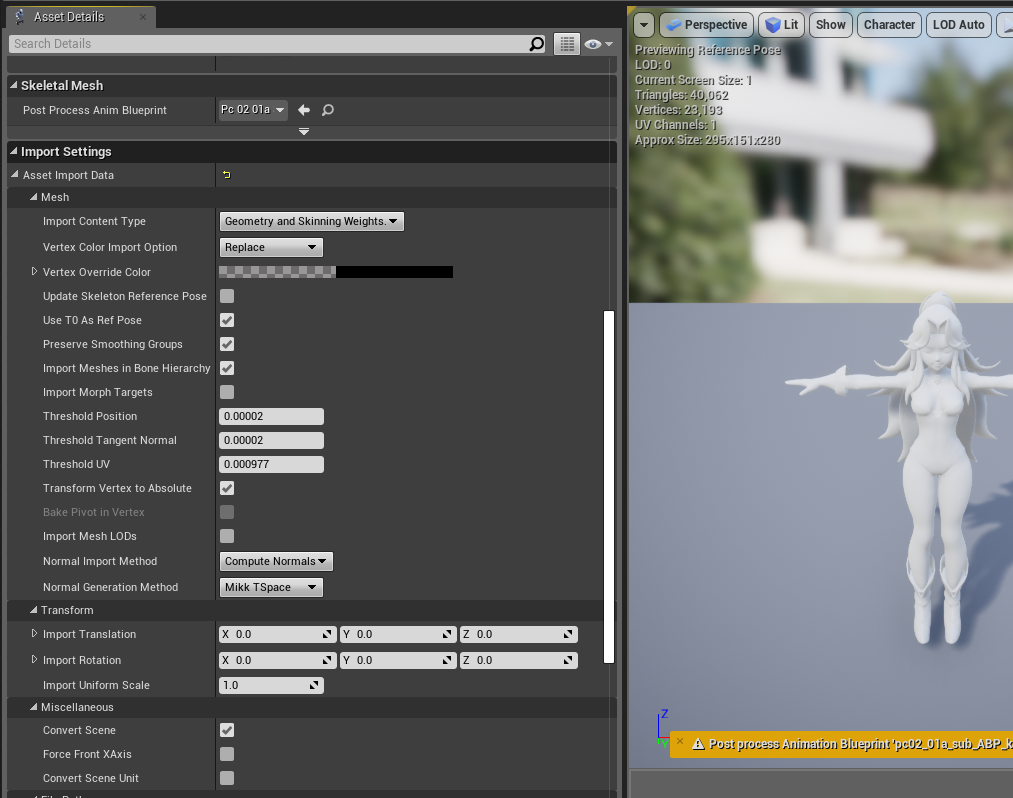Screen dimensions: 1013x798
Task: Enable Convert Scene Unit checkbox
Action: (227, 778)
